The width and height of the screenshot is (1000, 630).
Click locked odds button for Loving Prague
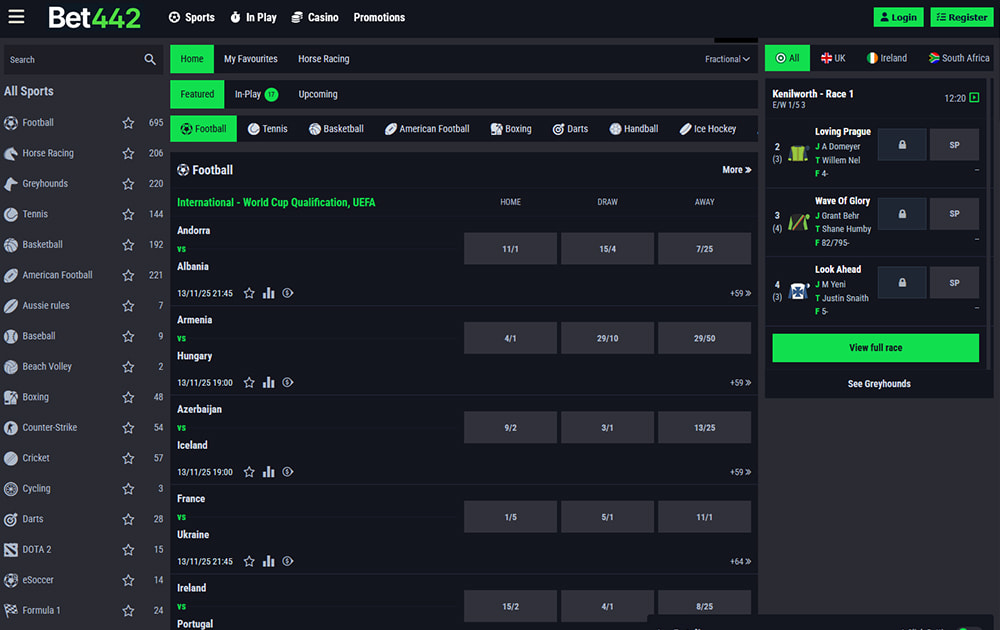[x=902, y=145]
